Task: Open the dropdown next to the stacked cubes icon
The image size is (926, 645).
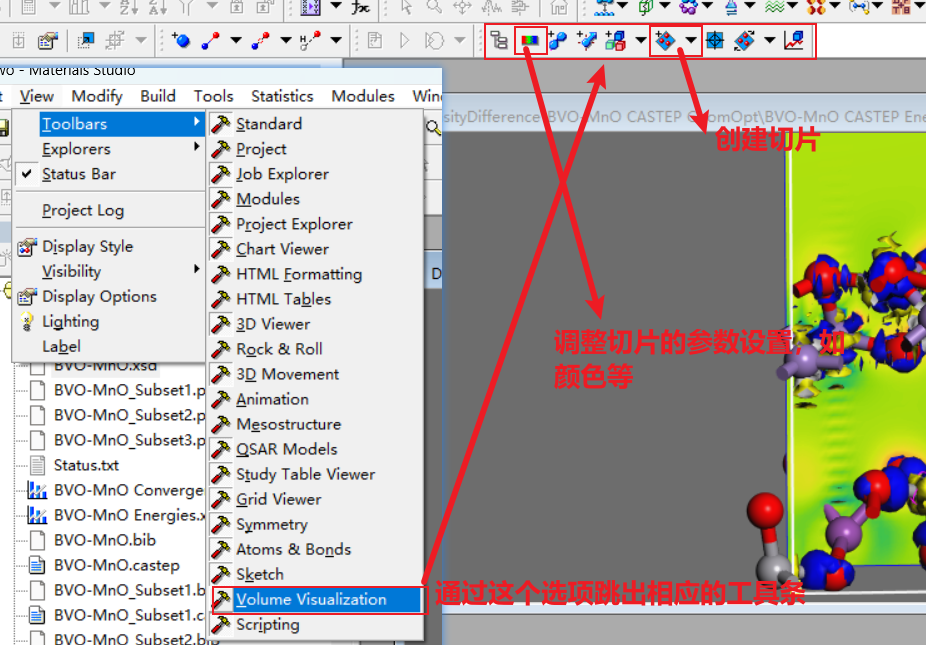Action: click(641, 40)
